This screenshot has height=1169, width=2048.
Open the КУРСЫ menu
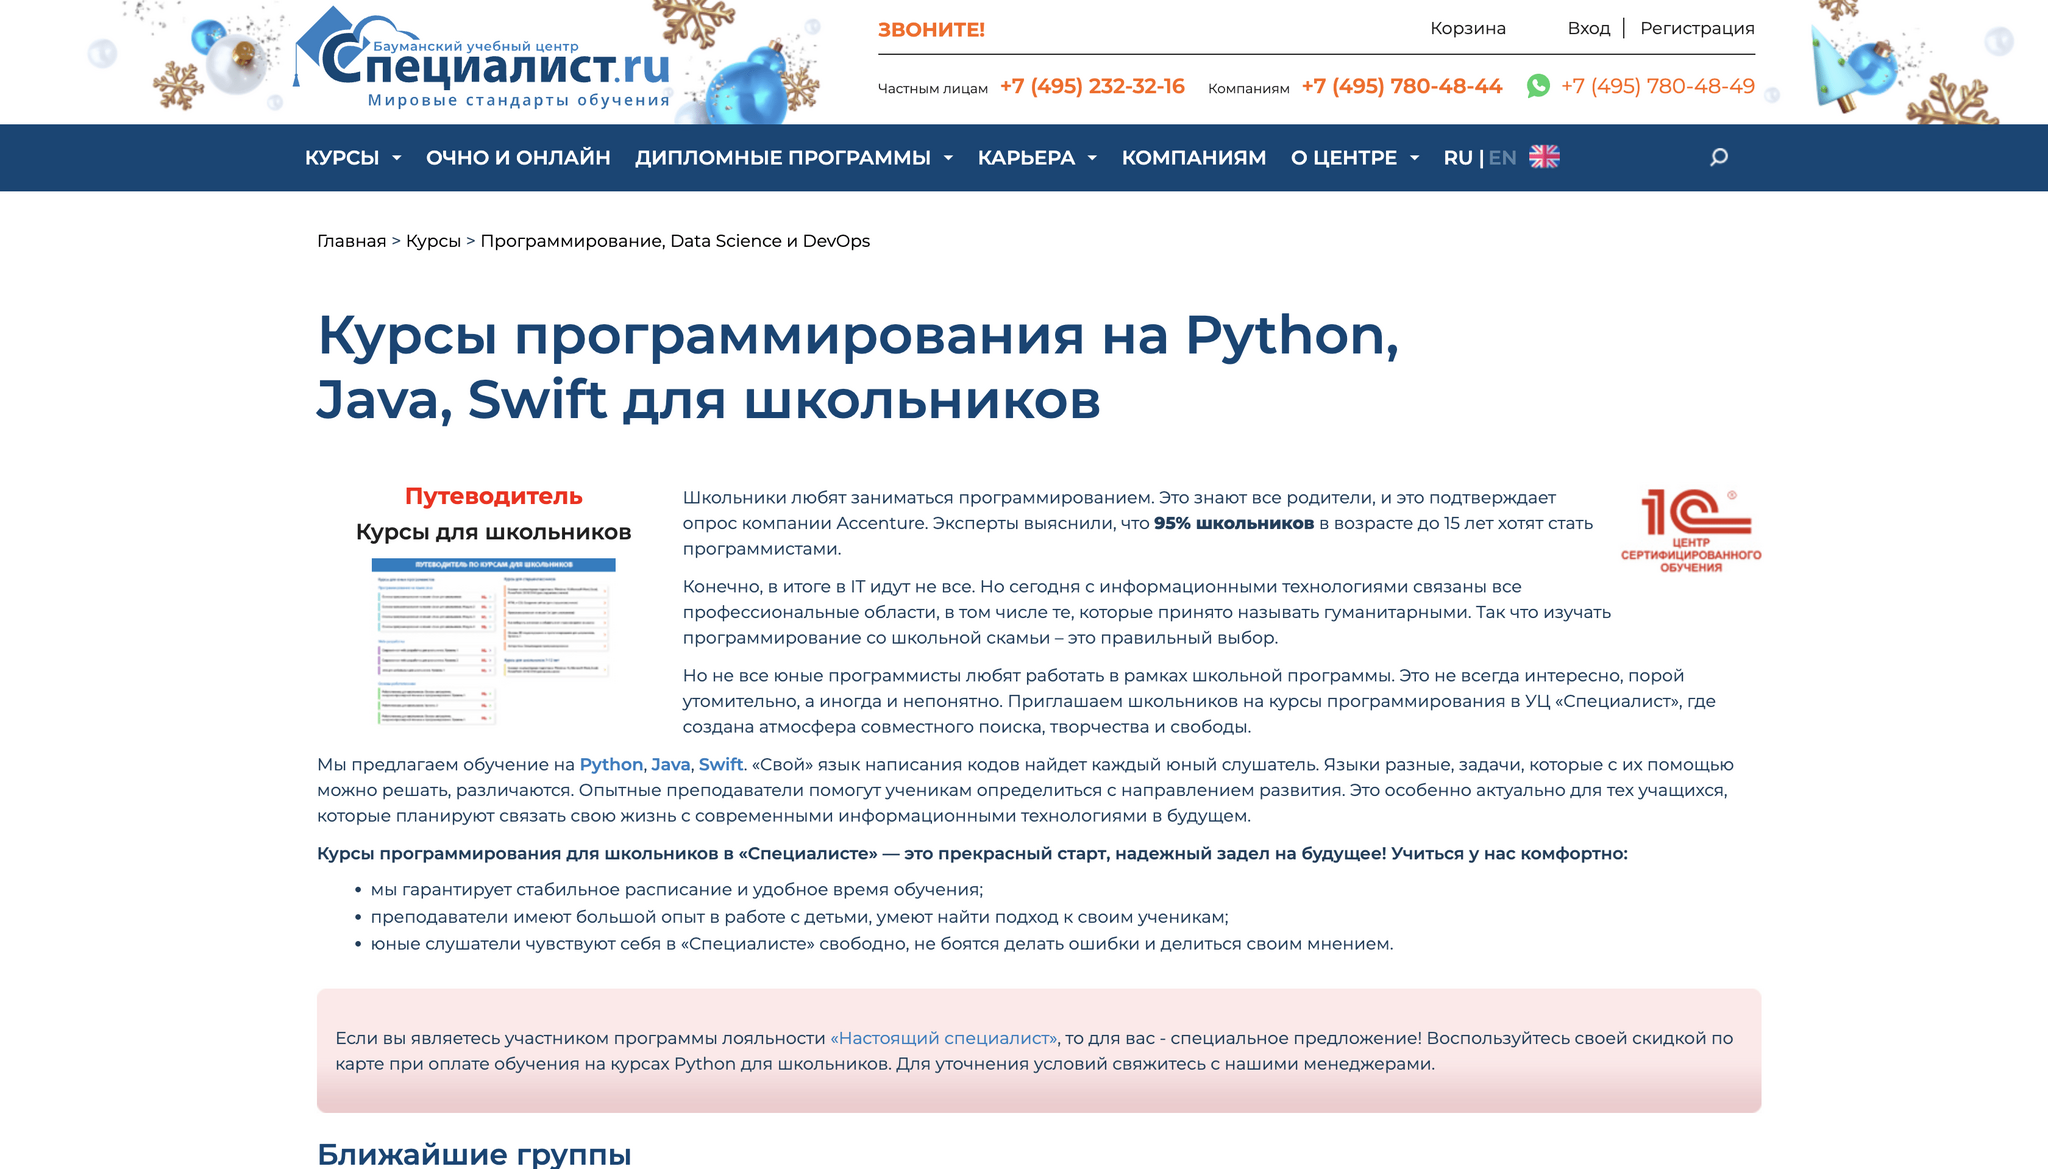click(342, 157)
